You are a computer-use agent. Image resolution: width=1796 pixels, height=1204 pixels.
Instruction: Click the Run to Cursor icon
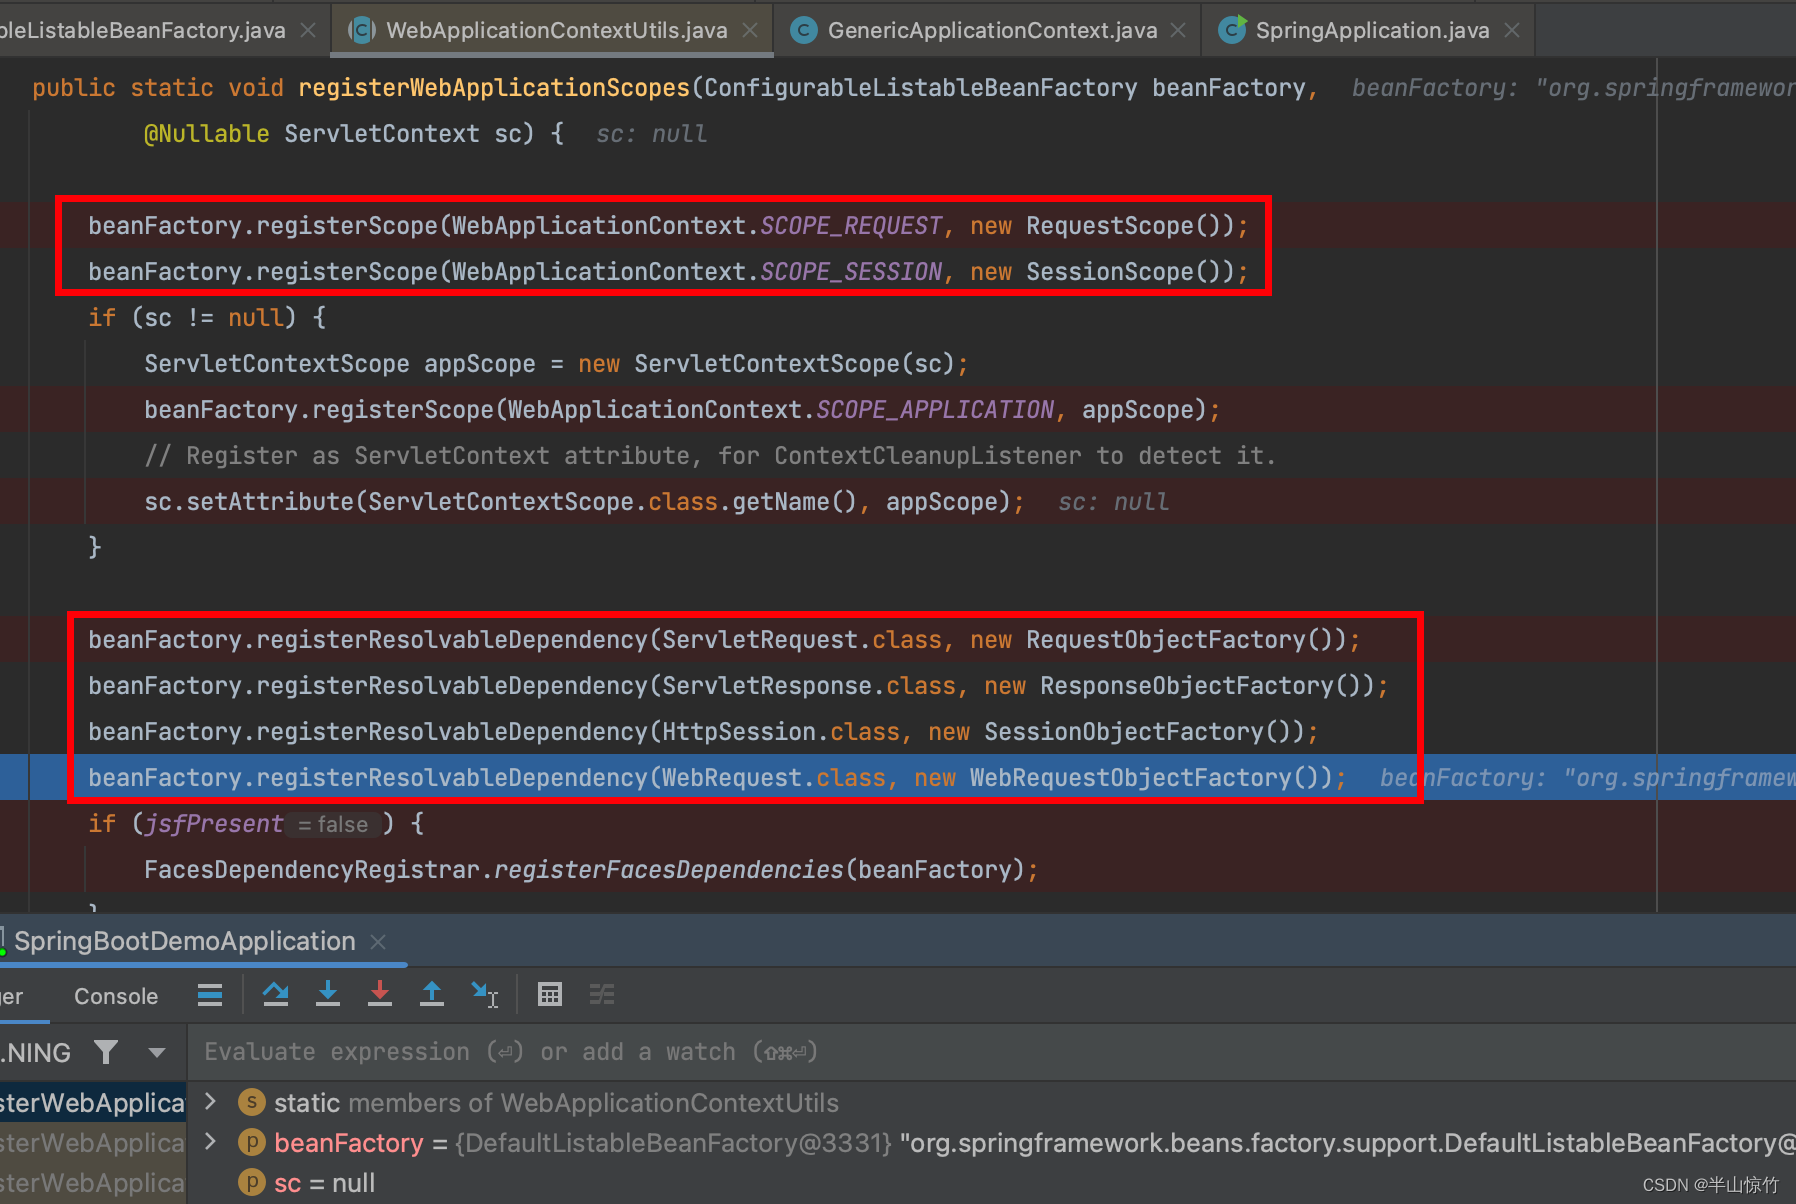click(x=485, y=994)
